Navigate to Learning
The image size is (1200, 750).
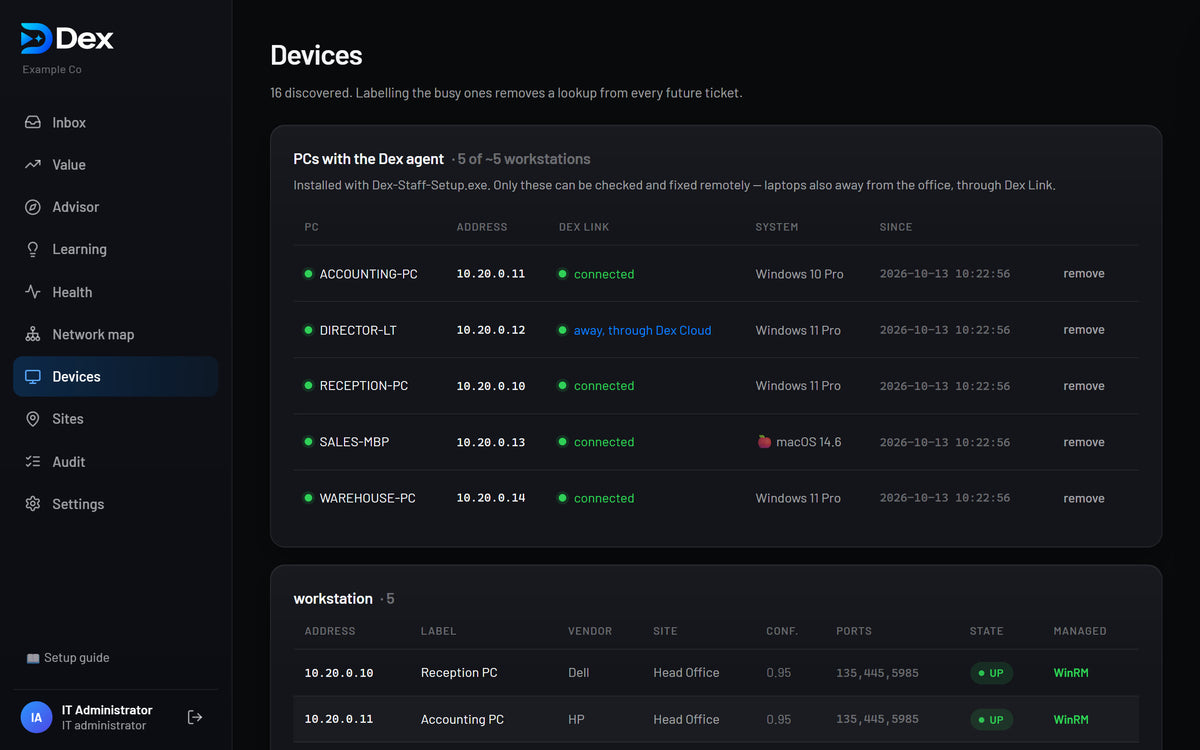pyautogui.click(x=115, y=249)
